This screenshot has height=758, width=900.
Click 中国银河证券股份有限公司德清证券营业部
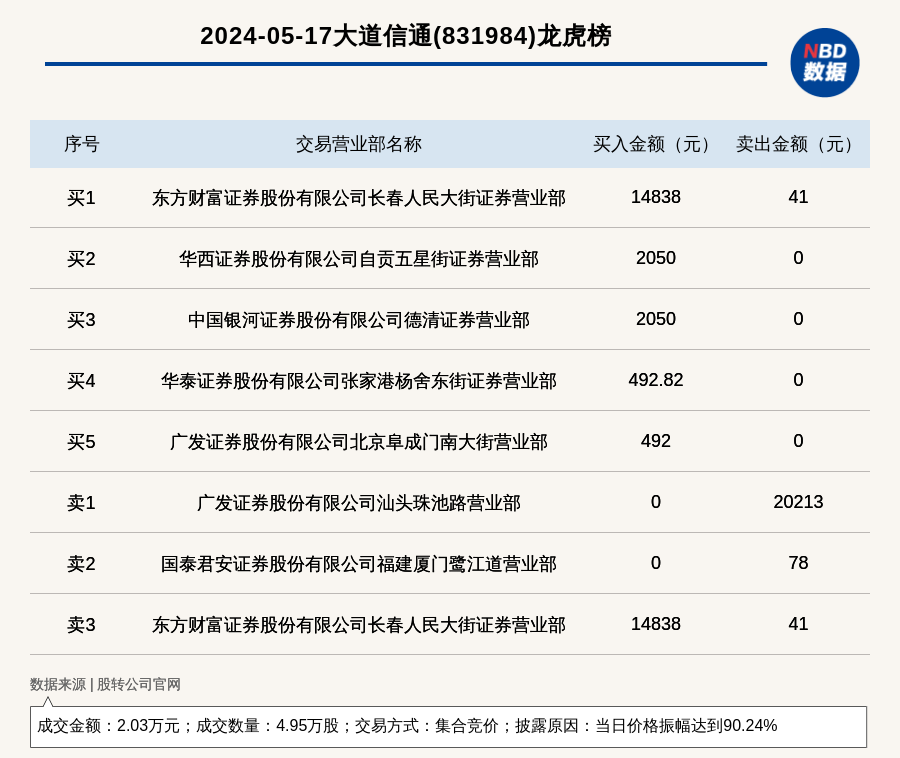click(359, 320)
